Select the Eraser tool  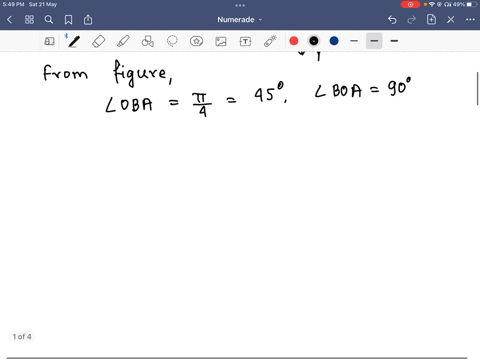(x=99, y=41)
